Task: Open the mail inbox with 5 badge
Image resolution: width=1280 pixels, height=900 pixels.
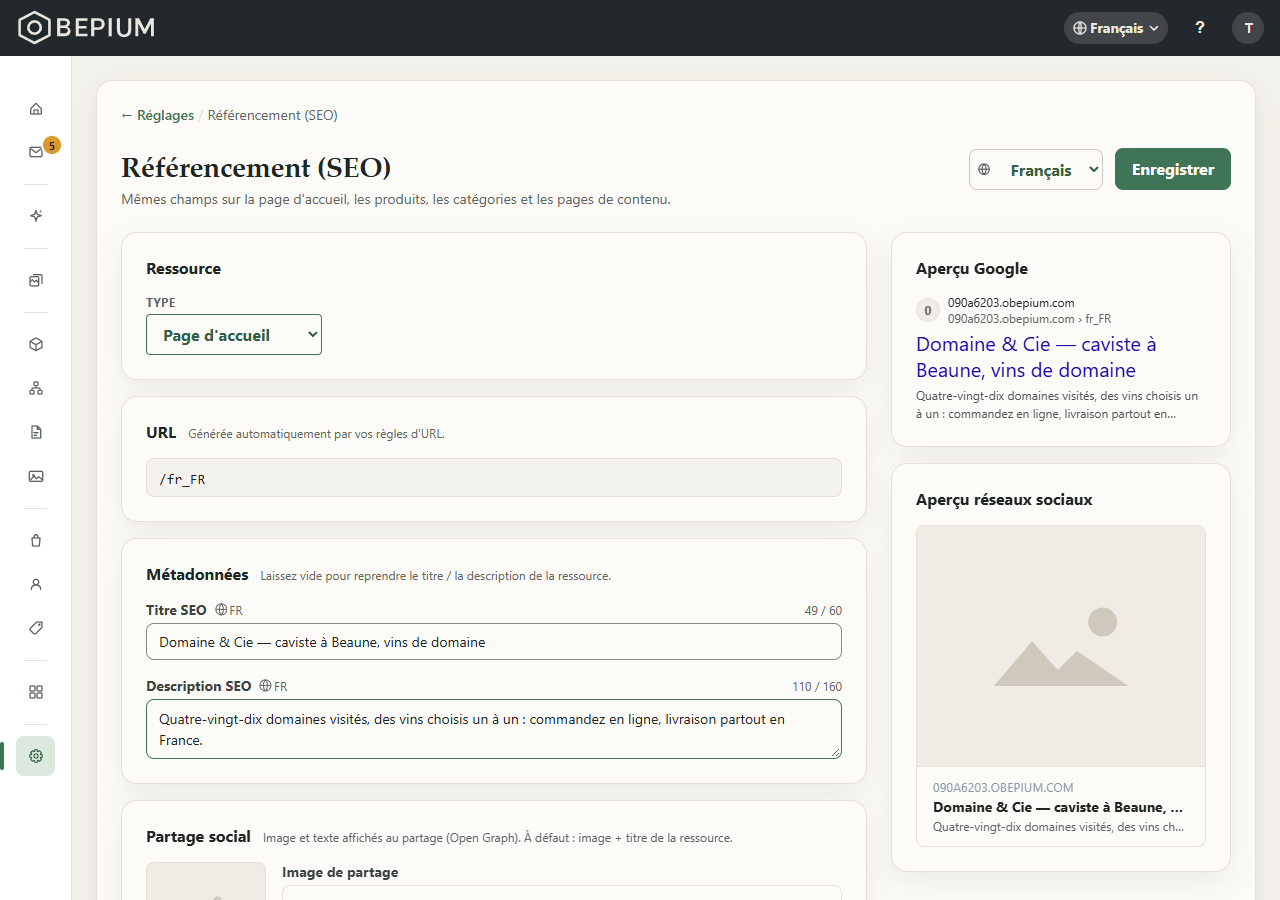Action: 36,152
